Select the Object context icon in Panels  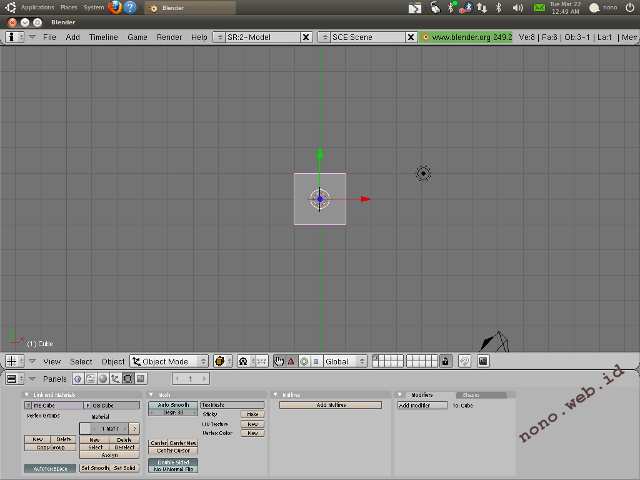tap(116, 379)
